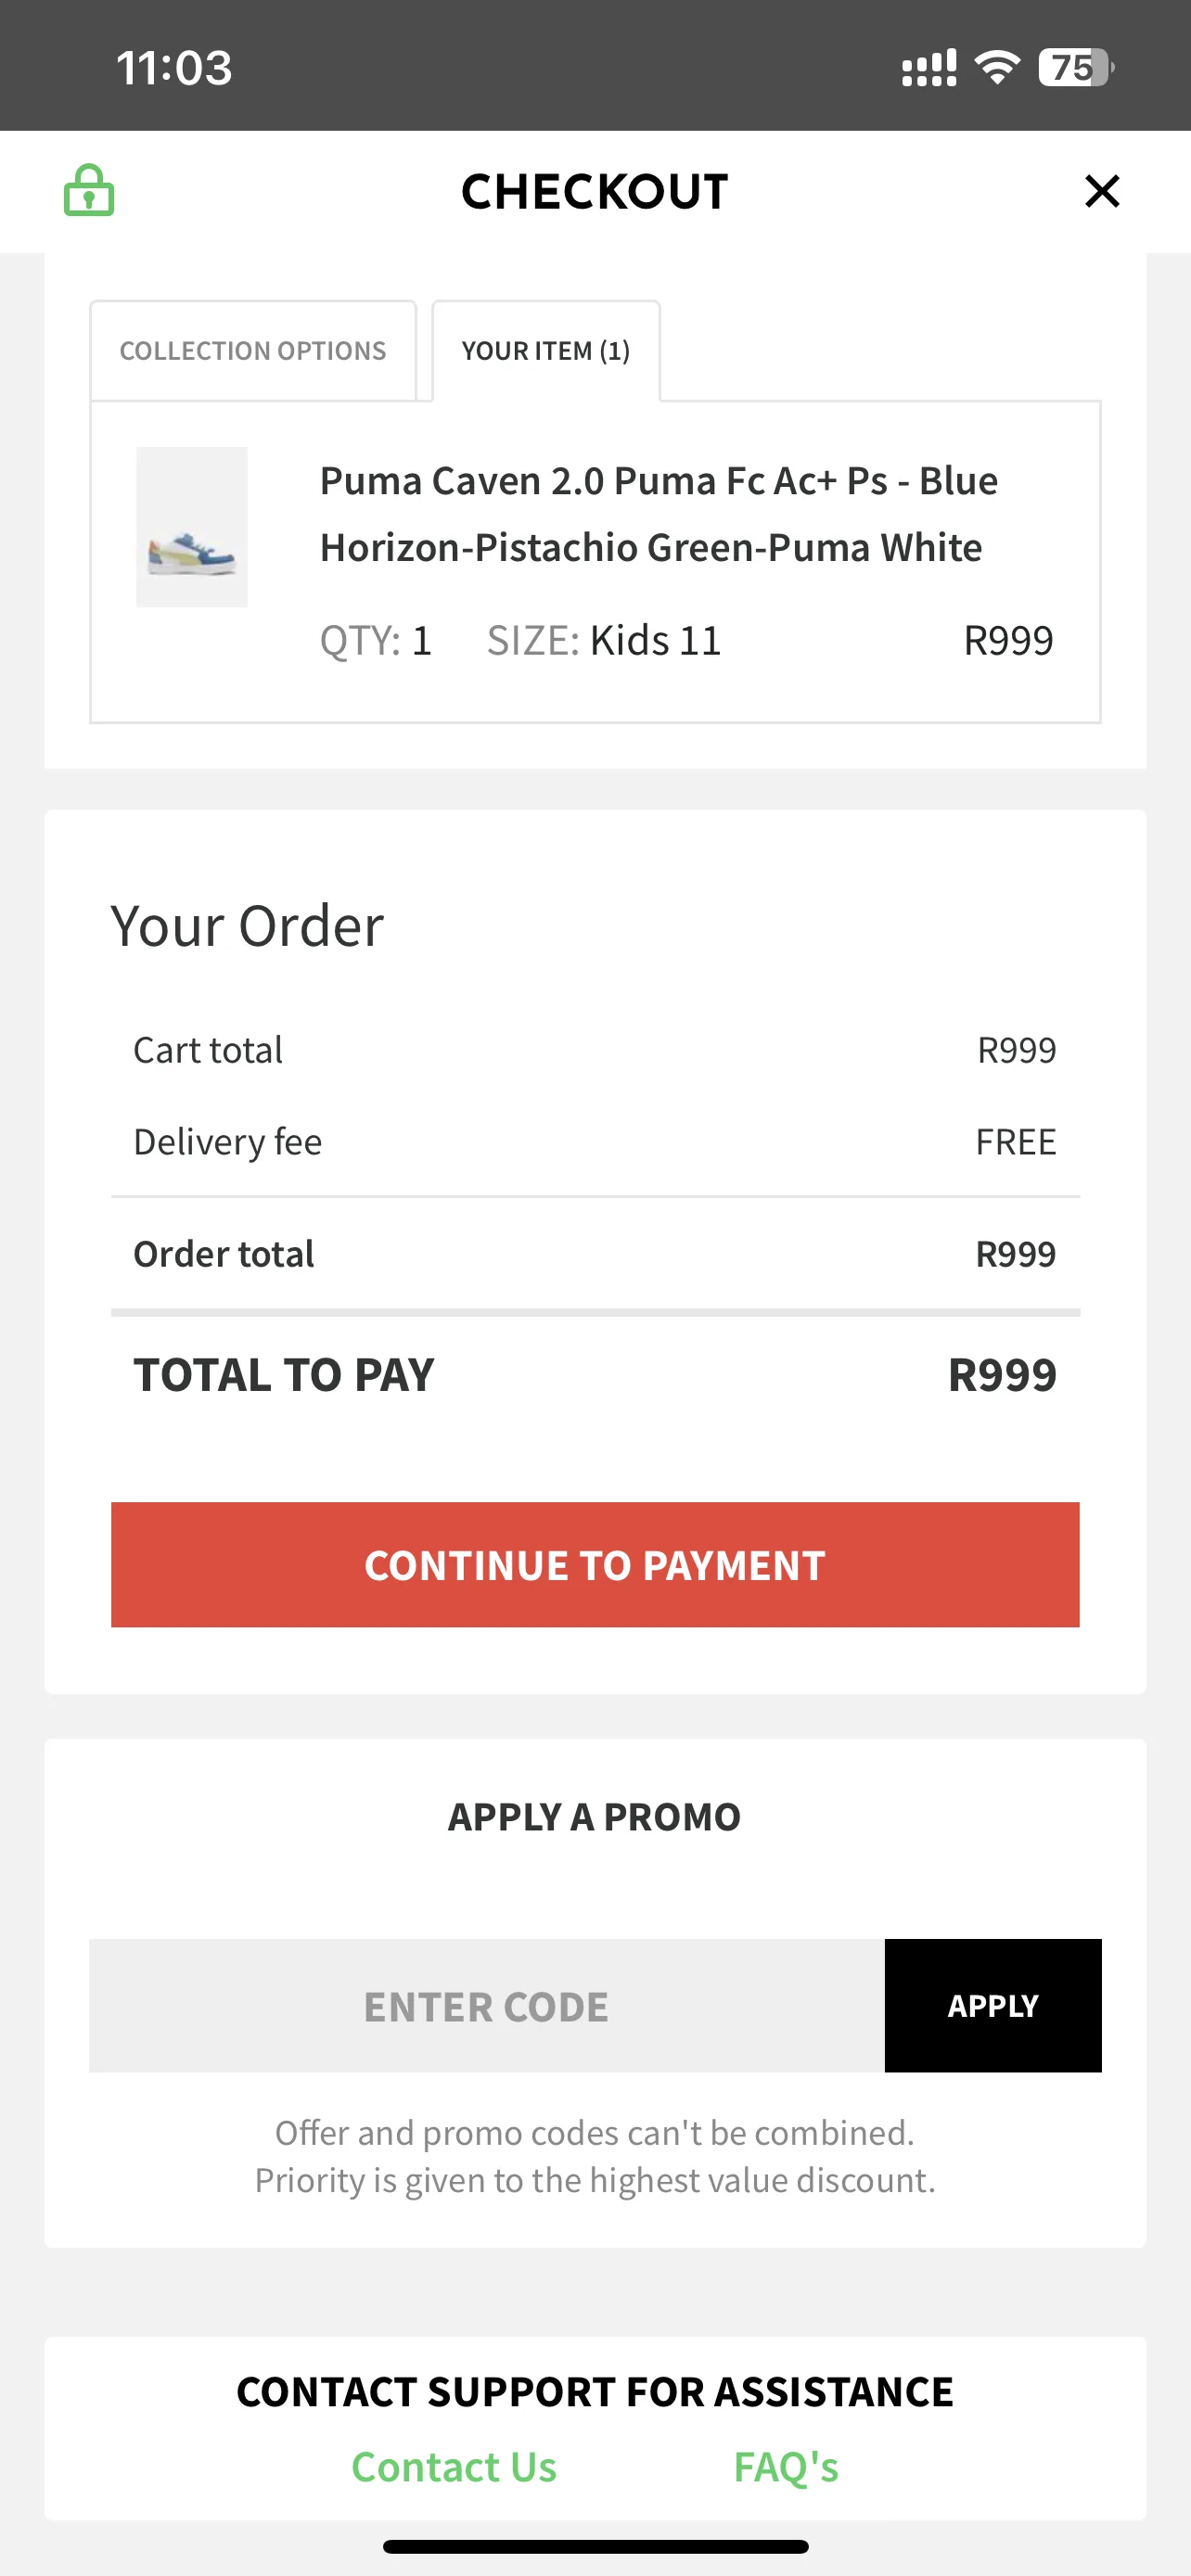Open the Collection Options tab
The height and width of the screenshot is (2576, 1191).
(x=253, y=351)
